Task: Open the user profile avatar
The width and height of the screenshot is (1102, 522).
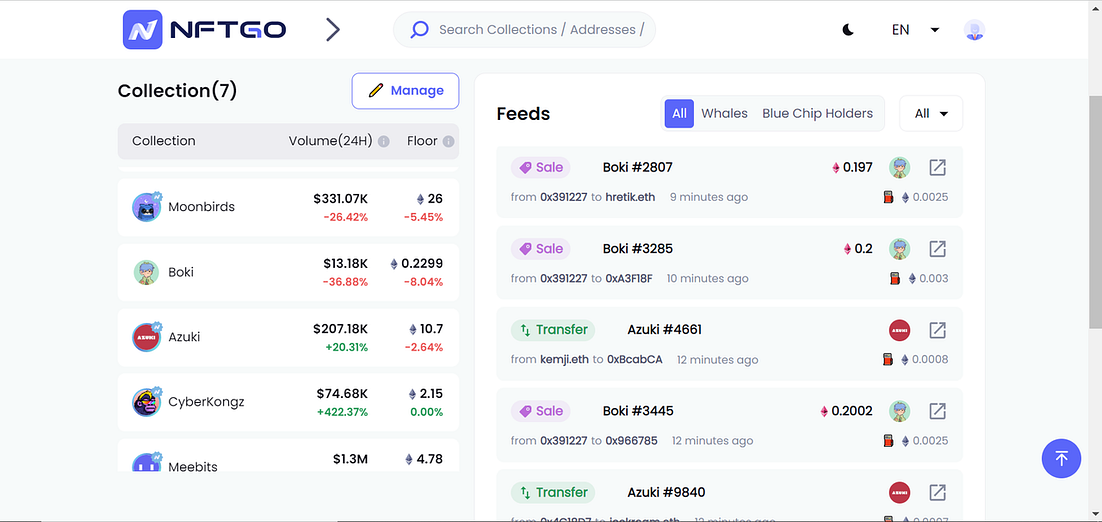Action: 974,30
